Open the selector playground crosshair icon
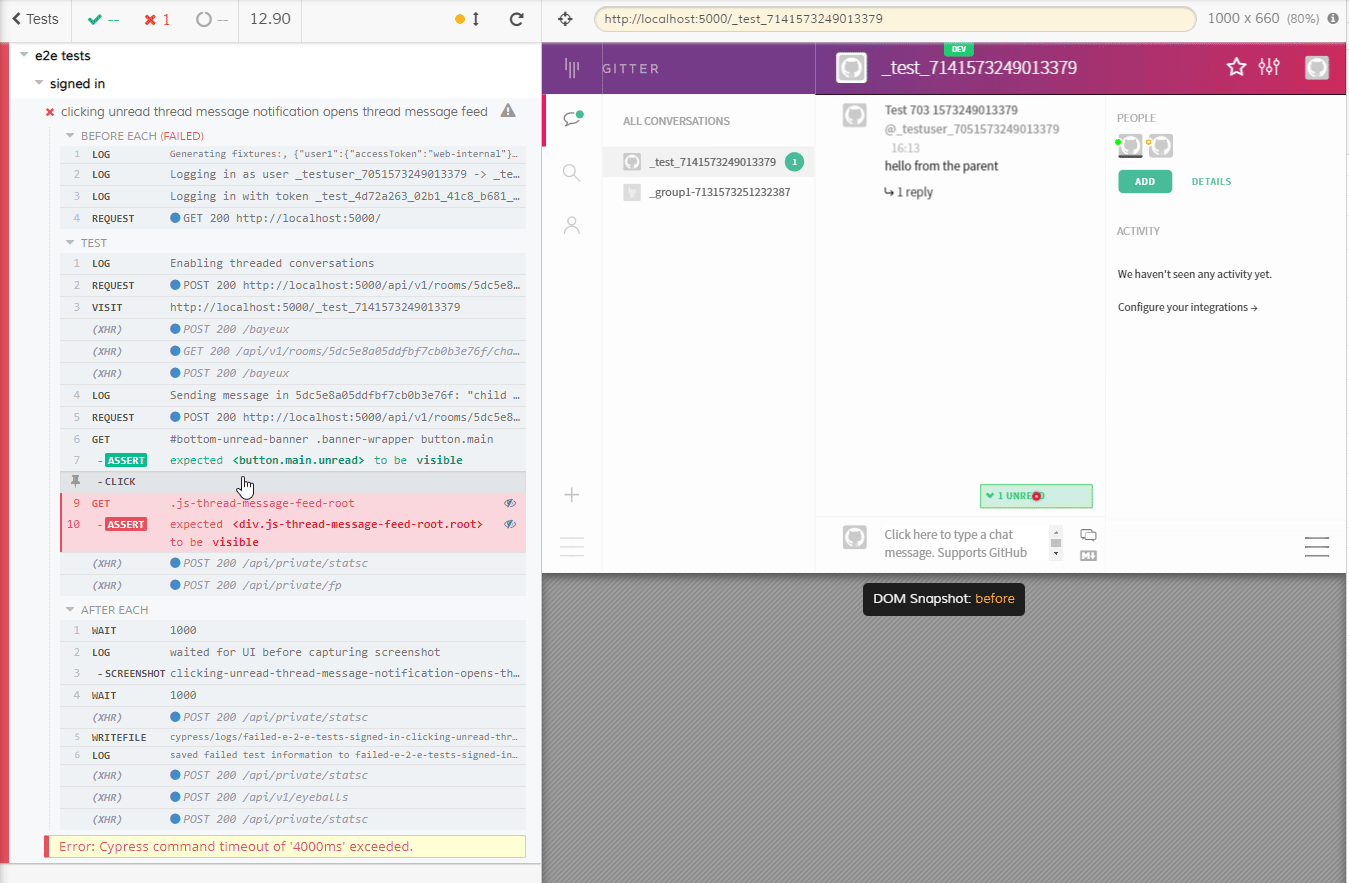The height and width of the screenshot is (883, 1349). pos(565,19)
